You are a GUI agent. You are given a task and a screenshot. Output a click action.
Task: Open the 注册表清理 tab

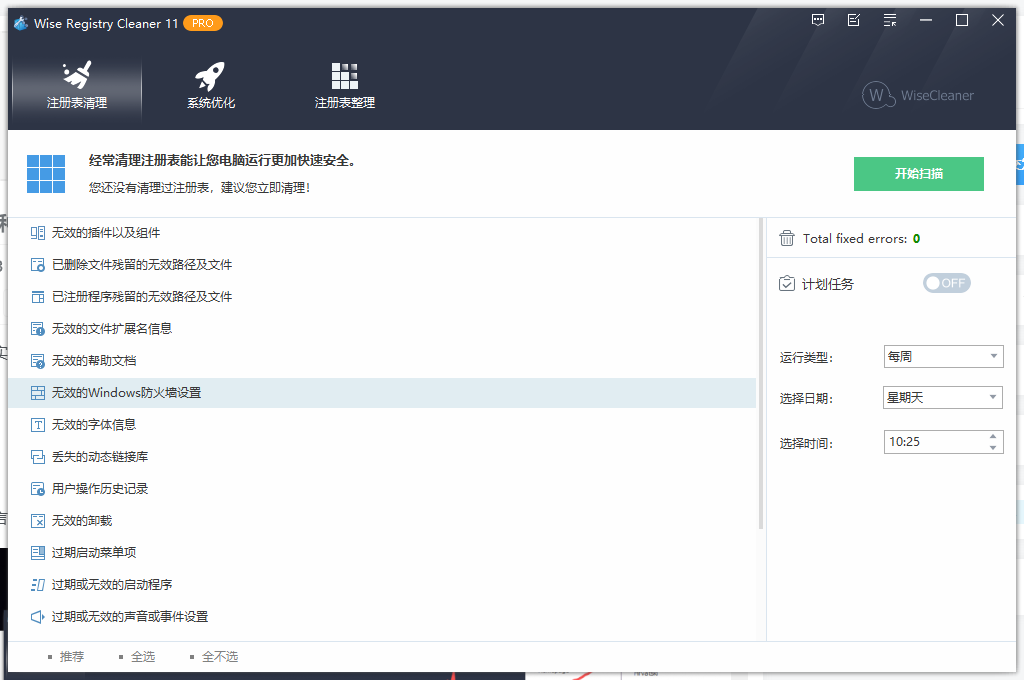(x=76, y=86)
